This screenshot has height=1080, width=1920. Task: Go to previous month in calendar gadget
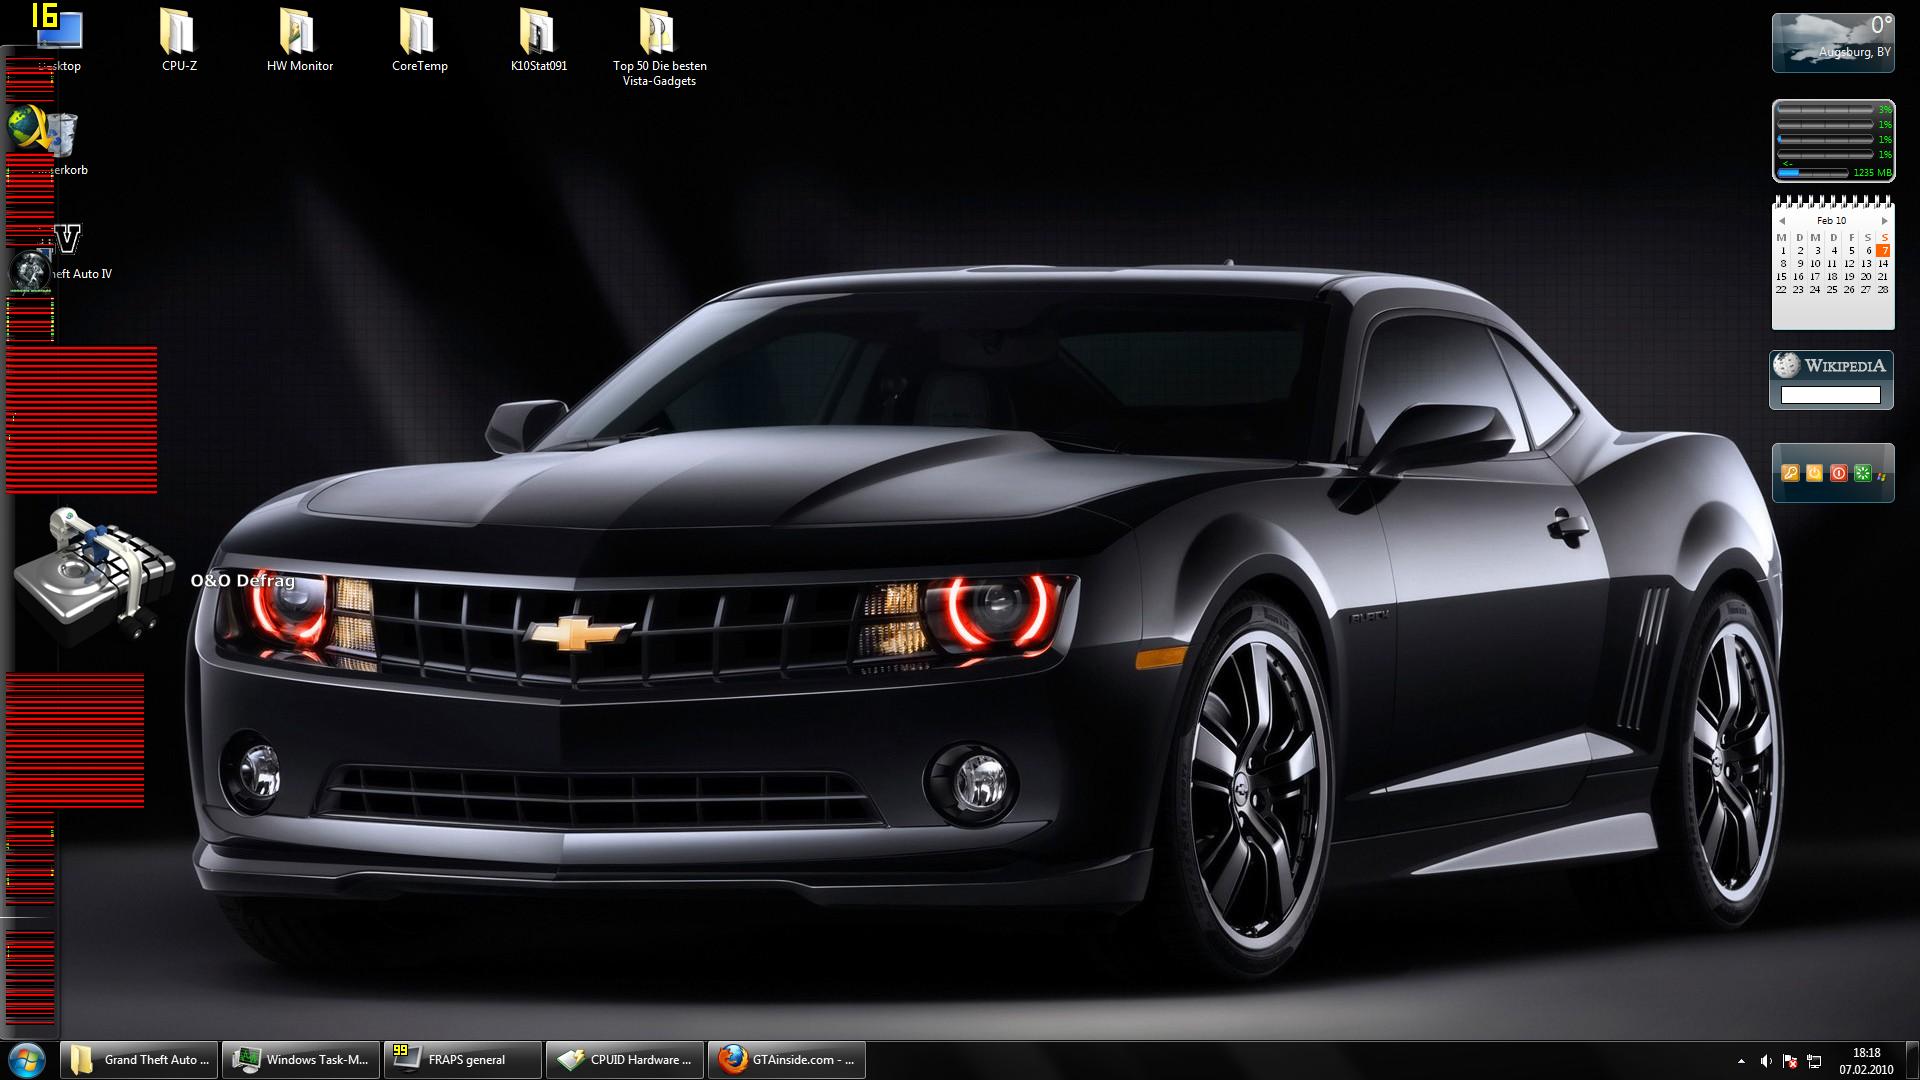1781,221
